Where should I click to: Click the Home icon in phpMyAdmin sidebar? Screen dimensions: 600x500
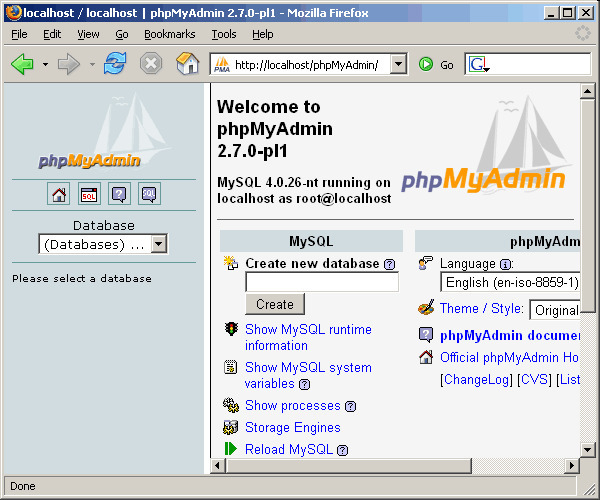59,195
